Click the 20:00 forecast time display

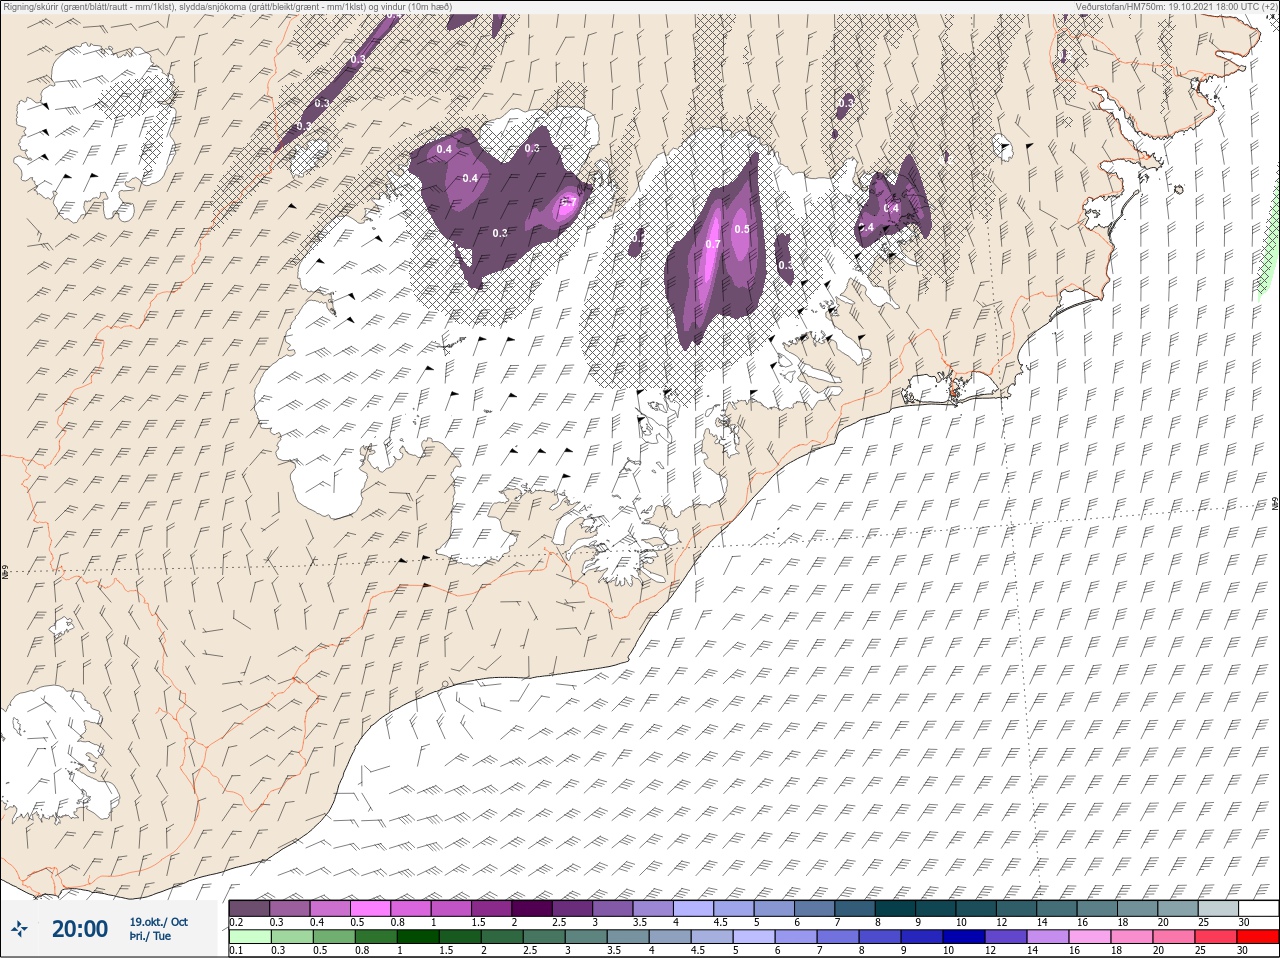80,929
